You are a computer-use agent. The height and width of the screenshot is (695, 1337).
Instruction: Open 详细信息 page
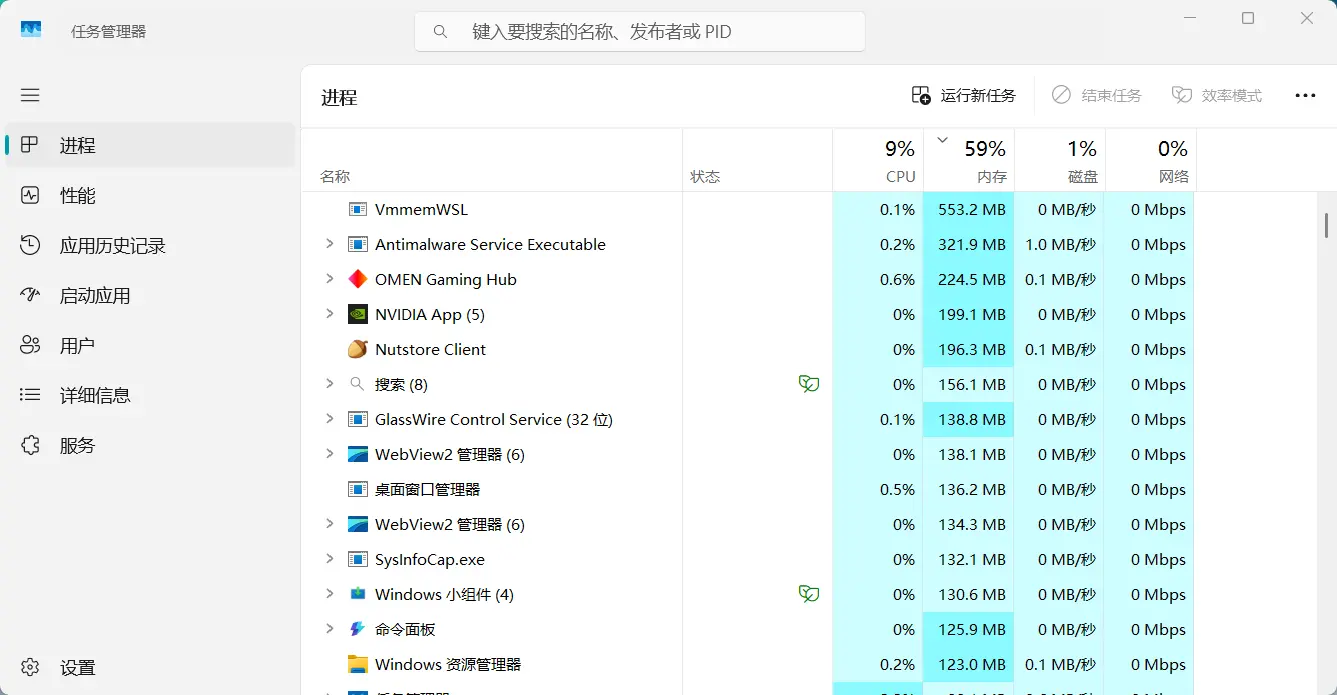pyautogui.click(x=150, y=395)
